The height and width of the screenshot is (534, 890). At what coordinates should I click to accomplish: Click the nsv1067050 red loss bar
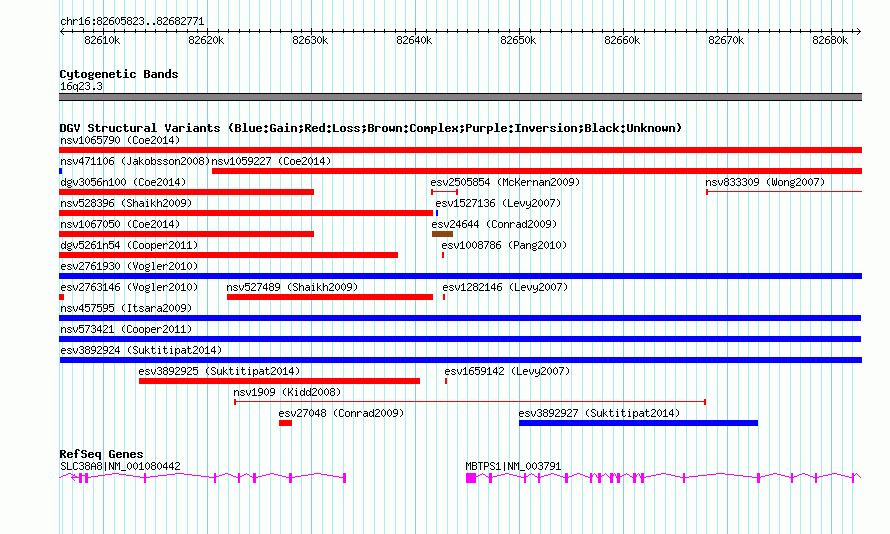point(187,234)
